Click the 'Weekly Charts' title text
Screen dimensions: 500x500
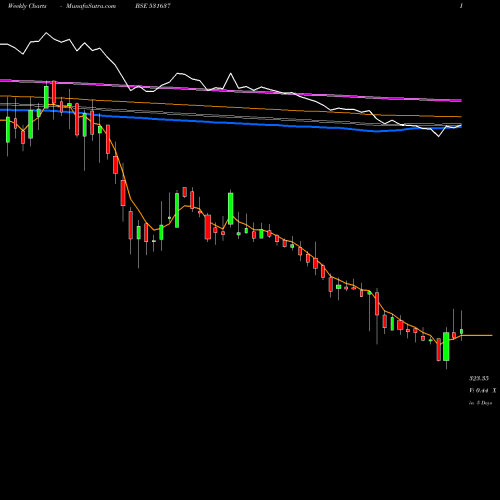point(27,6)
